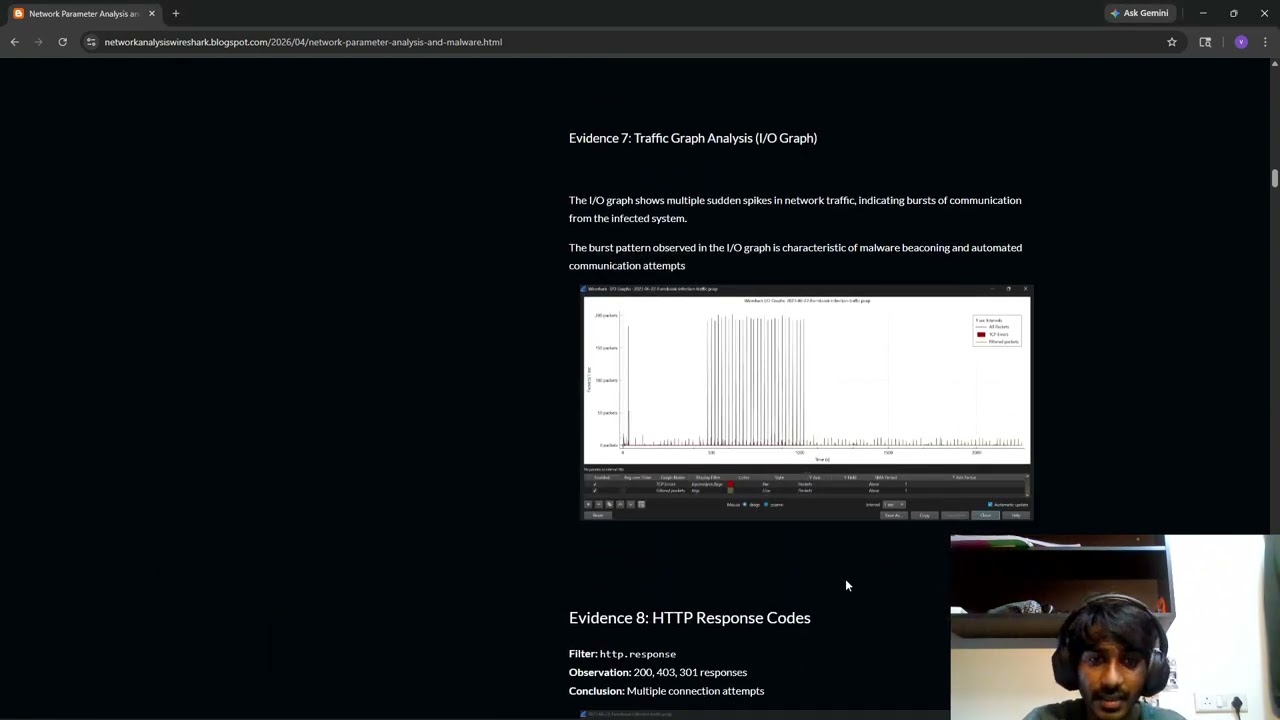Image resolution: width=1280 pixels, height=720 pixels.
Task: Click paragraph starting 'The I/O graph shows'
Action: pos(795,209)
